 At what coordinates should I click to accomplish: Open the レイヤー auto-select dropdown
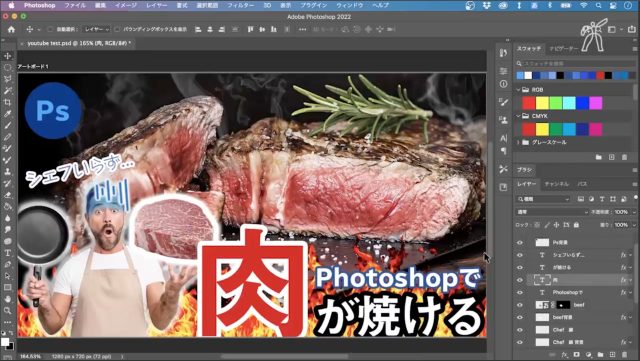(x=96, y=29)
